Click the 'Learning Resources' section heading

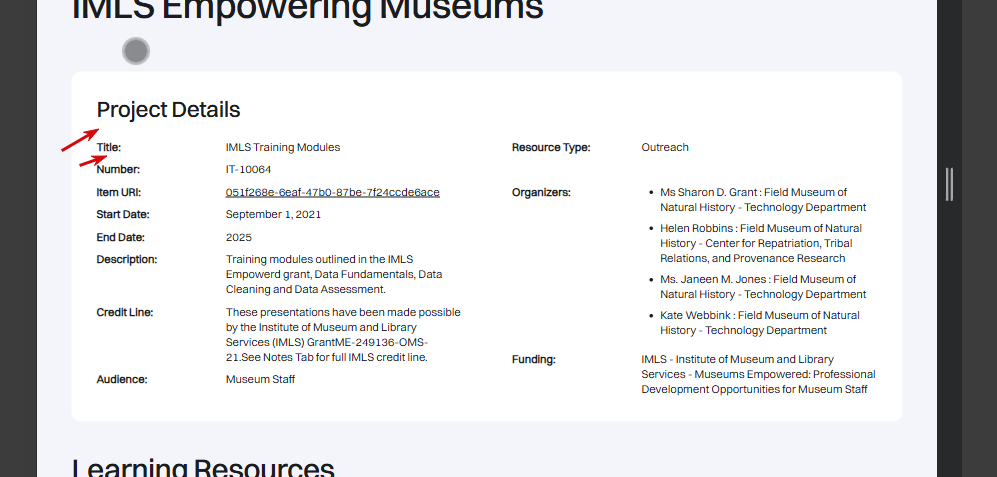click(203, 467)
